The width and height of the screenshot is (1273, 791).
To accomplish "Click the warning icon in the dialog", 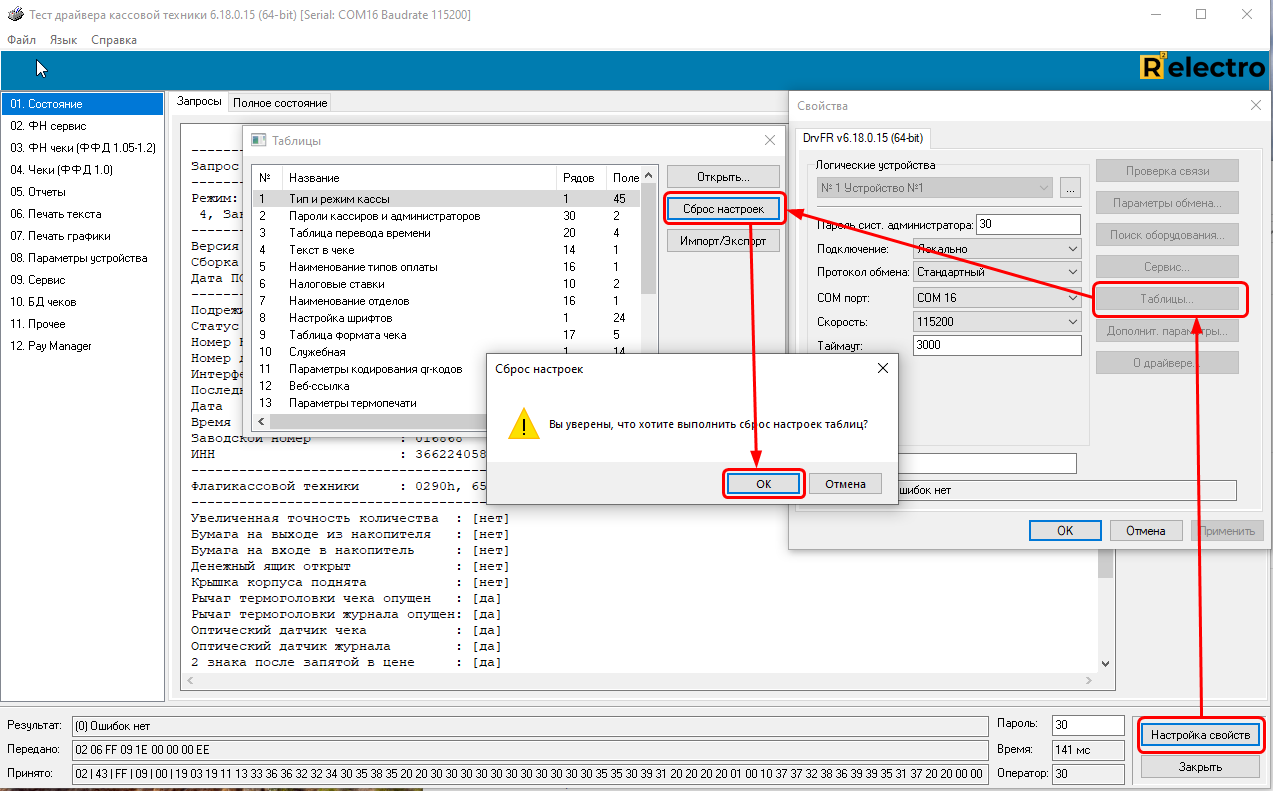I will [x=523, y=424].
